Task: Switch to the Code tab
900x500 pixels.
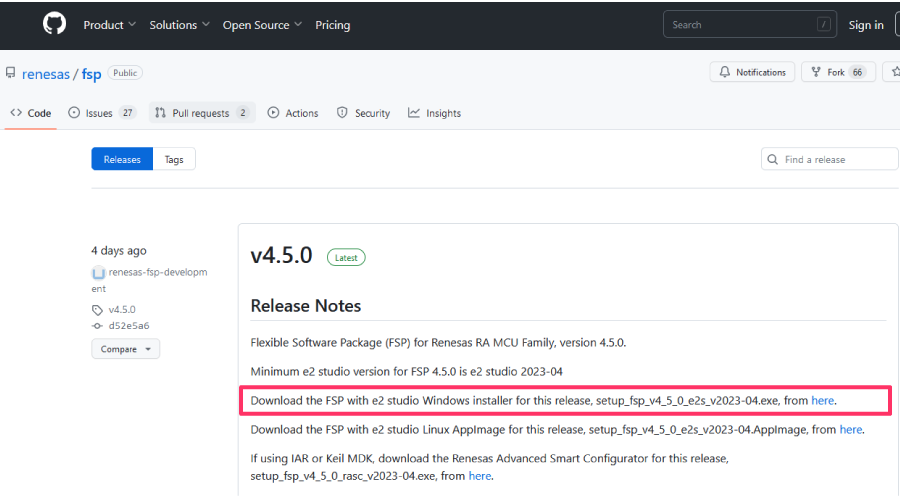Action: pyautogui.click(x=31, y=113)
